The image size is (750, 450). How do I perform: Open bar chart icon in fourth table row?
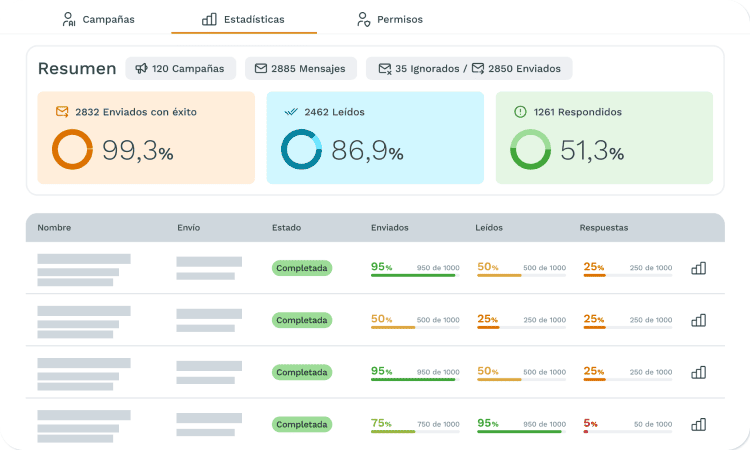tap(699, 424)
